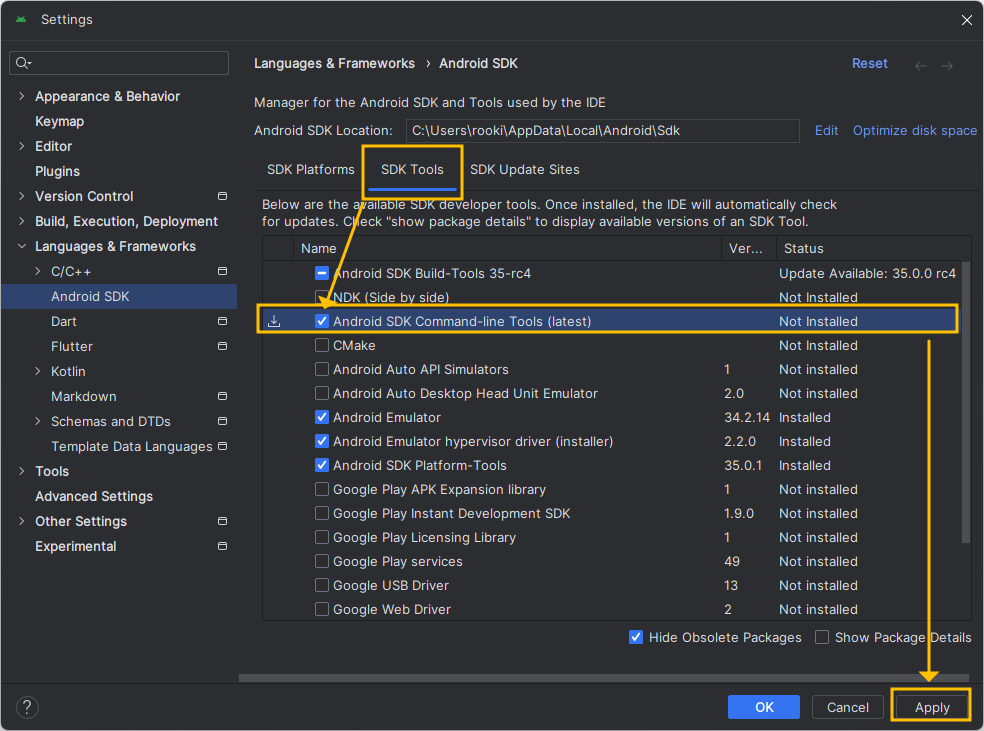The width and height of the screenshot is (984, 731).
Task: Check Google Play services checkbox
Action: pos(322,561)
